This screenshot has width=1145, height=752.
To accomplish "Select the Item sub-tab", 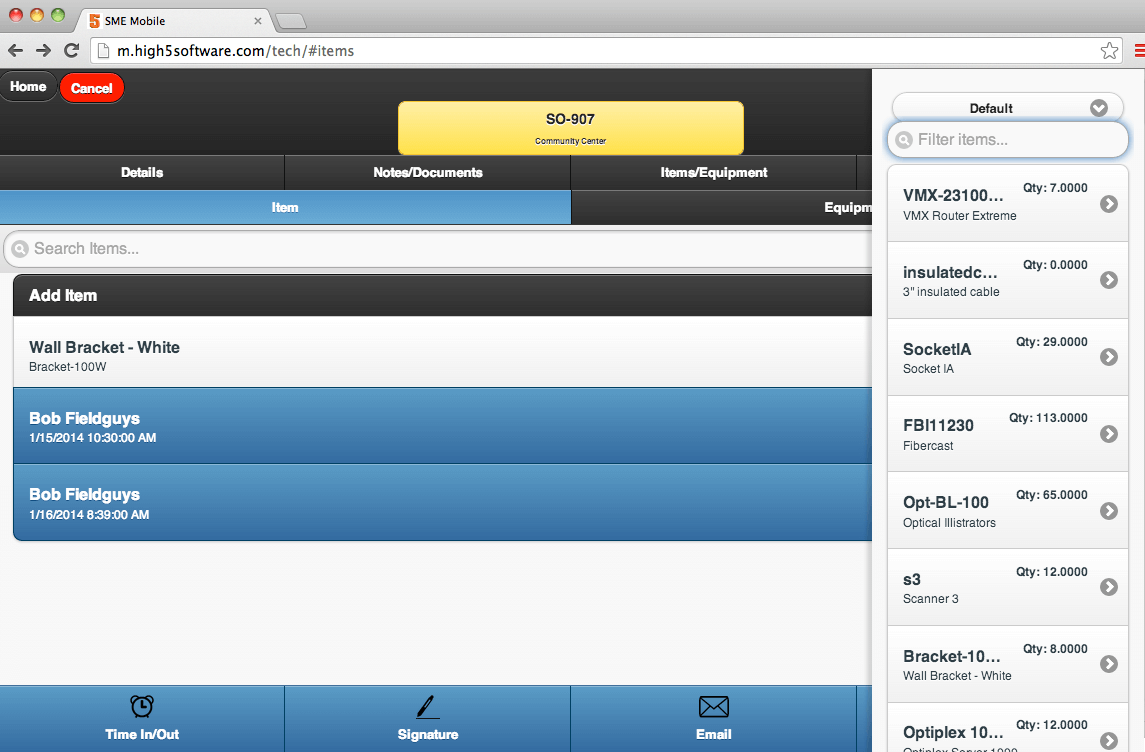I will pos(285,207).
